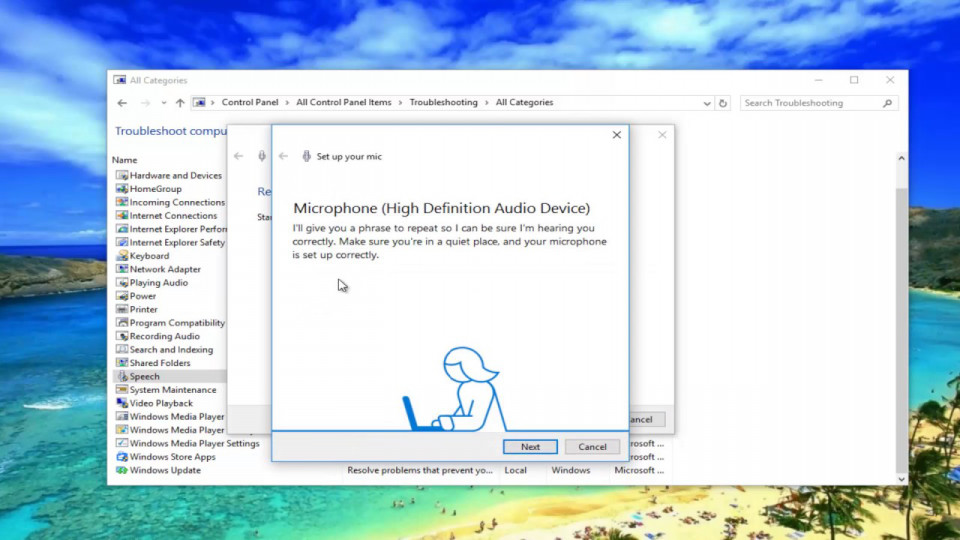Open the recent locations dropdown arrow
The image size is (960, 540).
[163, 103]
